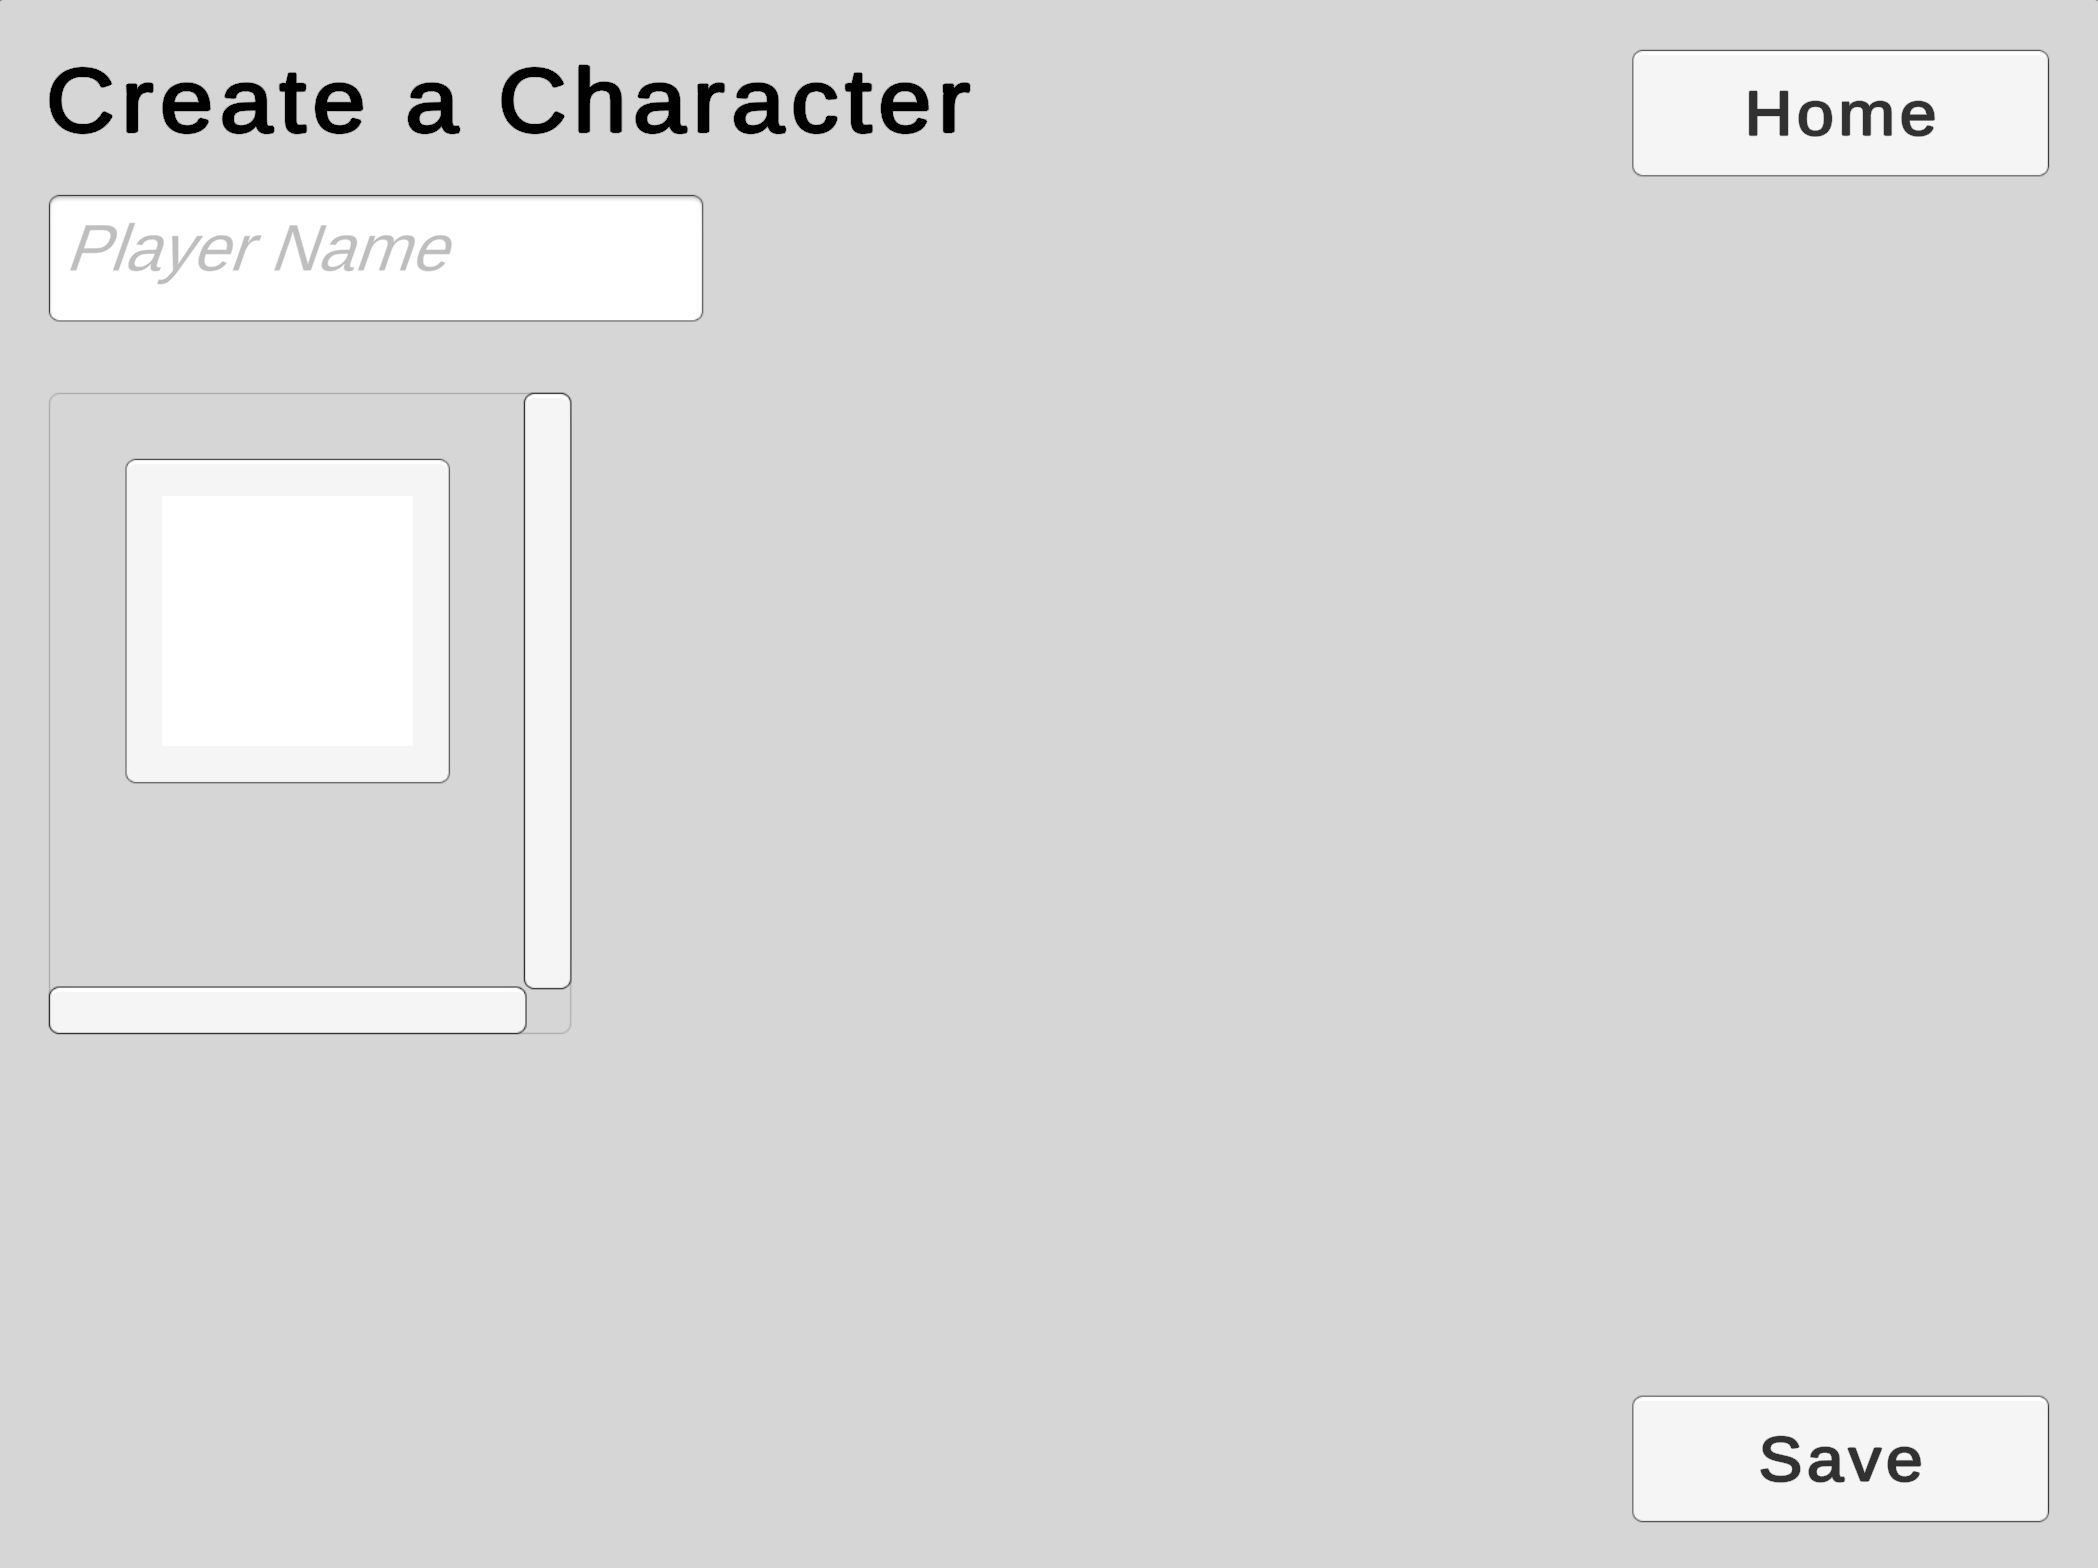The image size is (2098, 1568).
Task: Click the top end of the vertical scrollbar
Action: click(547, 412)
